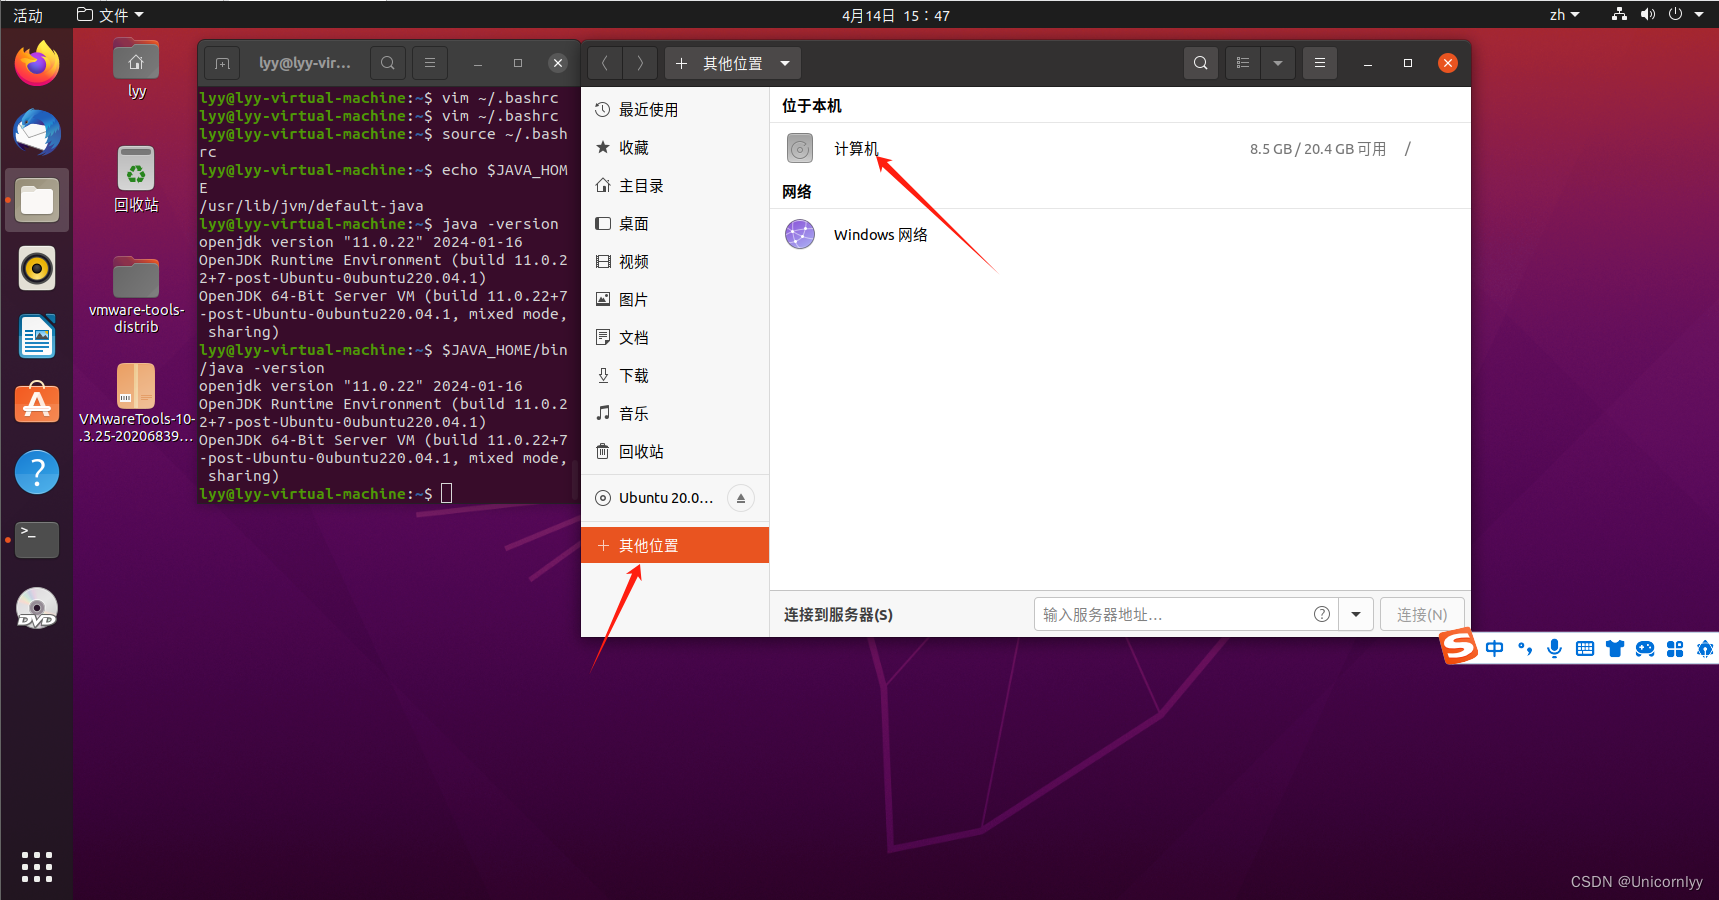
Task: Eject the Ubuntu 20.0 disc
Action: click(x=741, y=498)
